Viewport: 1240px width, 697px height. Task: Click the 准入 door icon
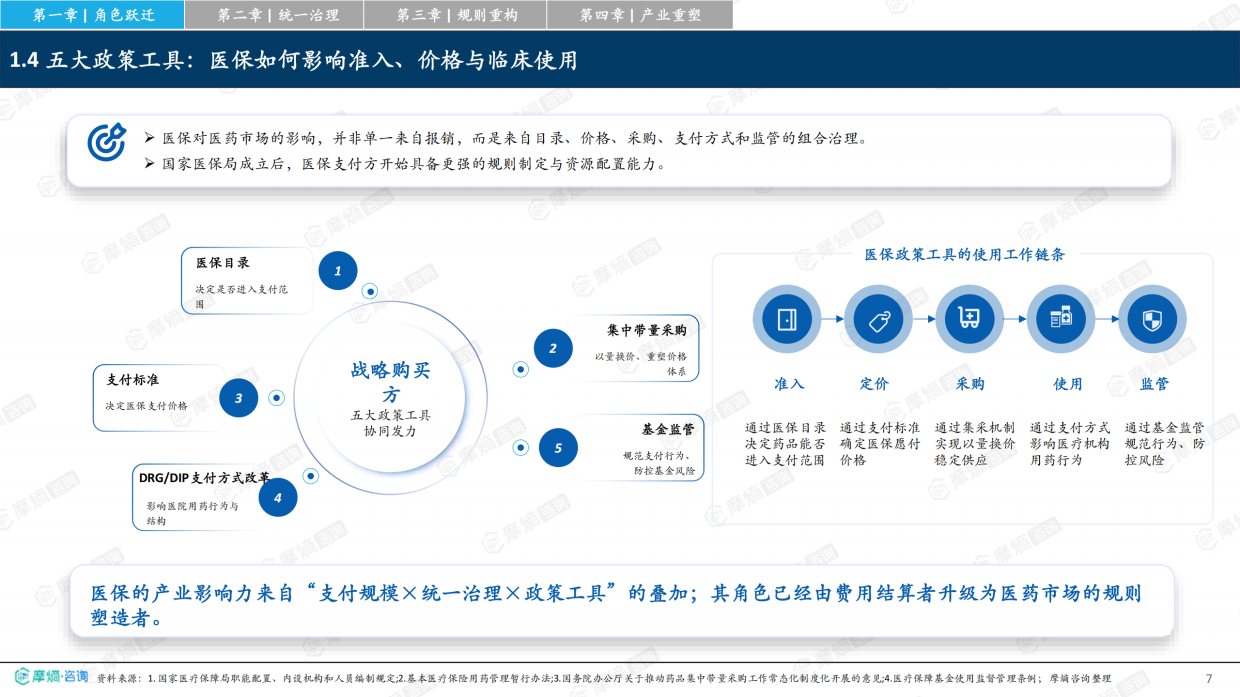point(787,320)
